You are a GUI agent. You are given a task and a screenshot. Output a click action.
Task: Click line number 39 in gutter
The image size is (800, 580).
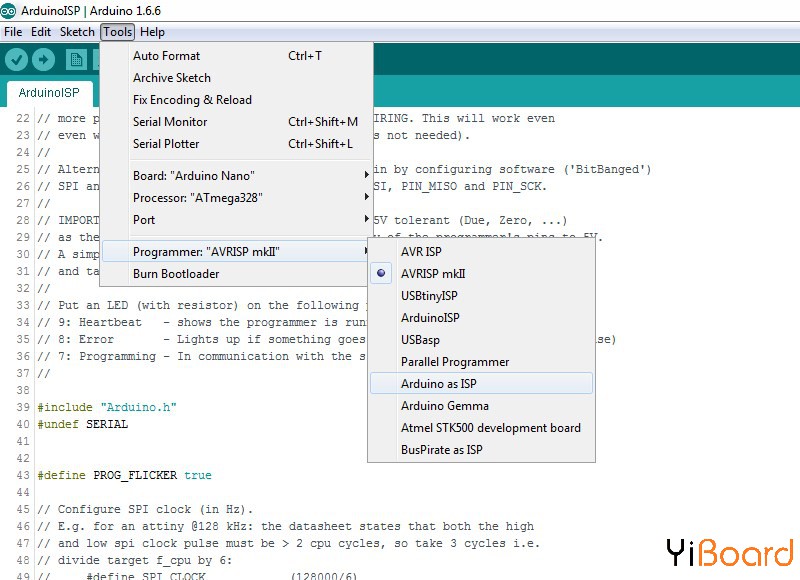23,407
